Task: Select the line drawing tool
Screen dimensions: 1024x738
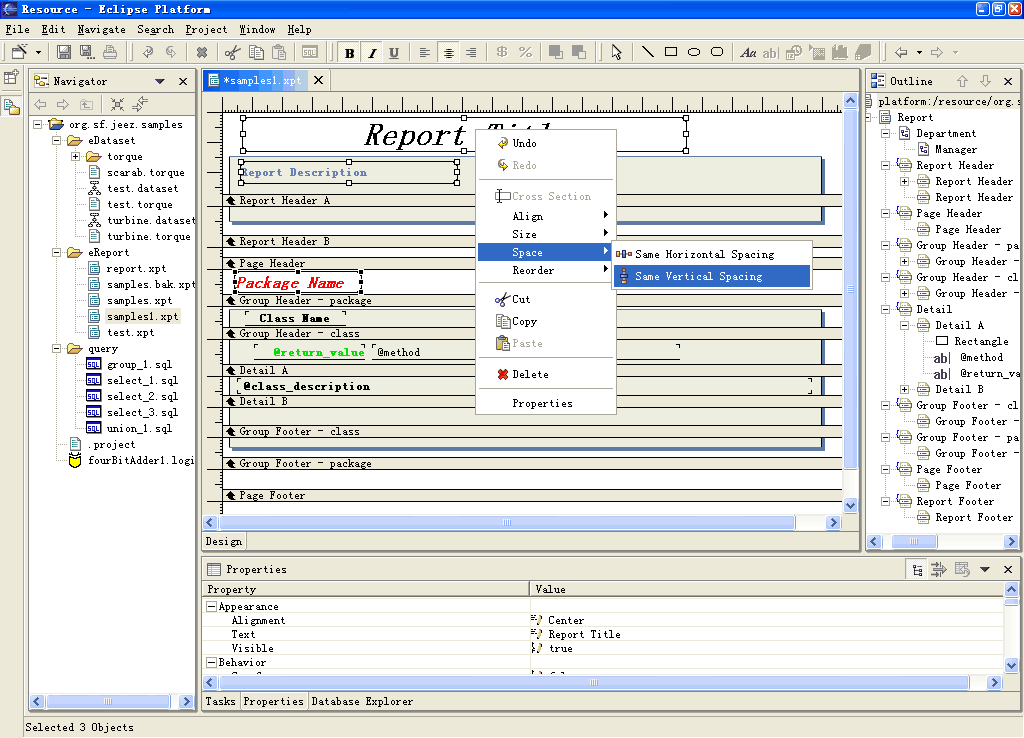Action: click(x=647, y=52)
